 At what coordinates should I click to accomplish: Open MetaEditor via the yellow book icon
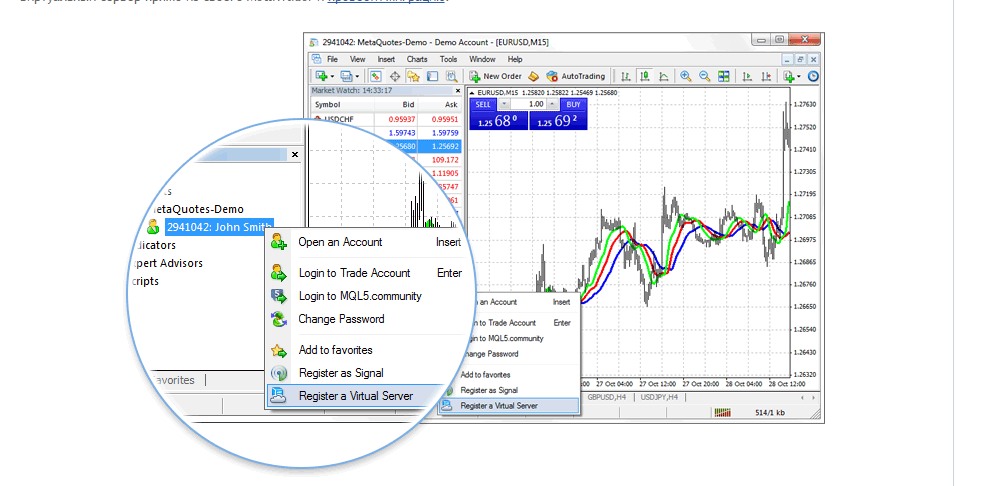[533, 76]
